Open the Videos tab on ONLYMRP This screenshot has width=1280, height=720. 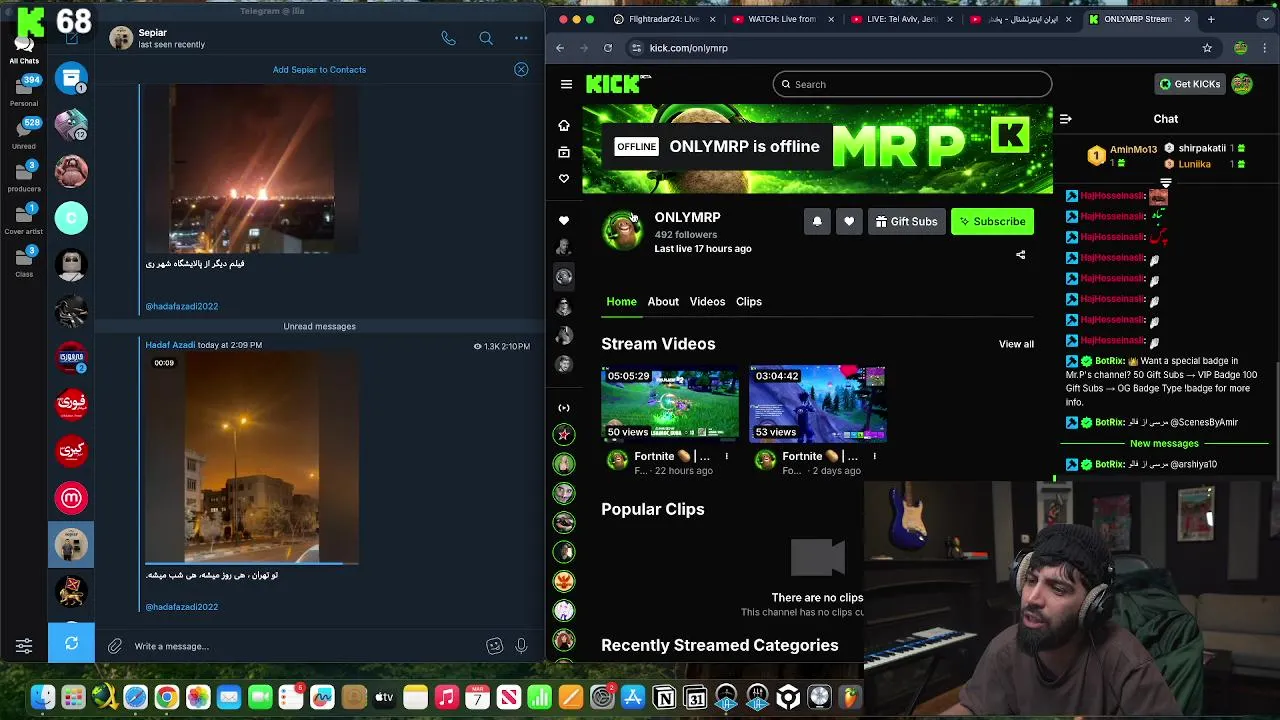[x=707, y=301]
